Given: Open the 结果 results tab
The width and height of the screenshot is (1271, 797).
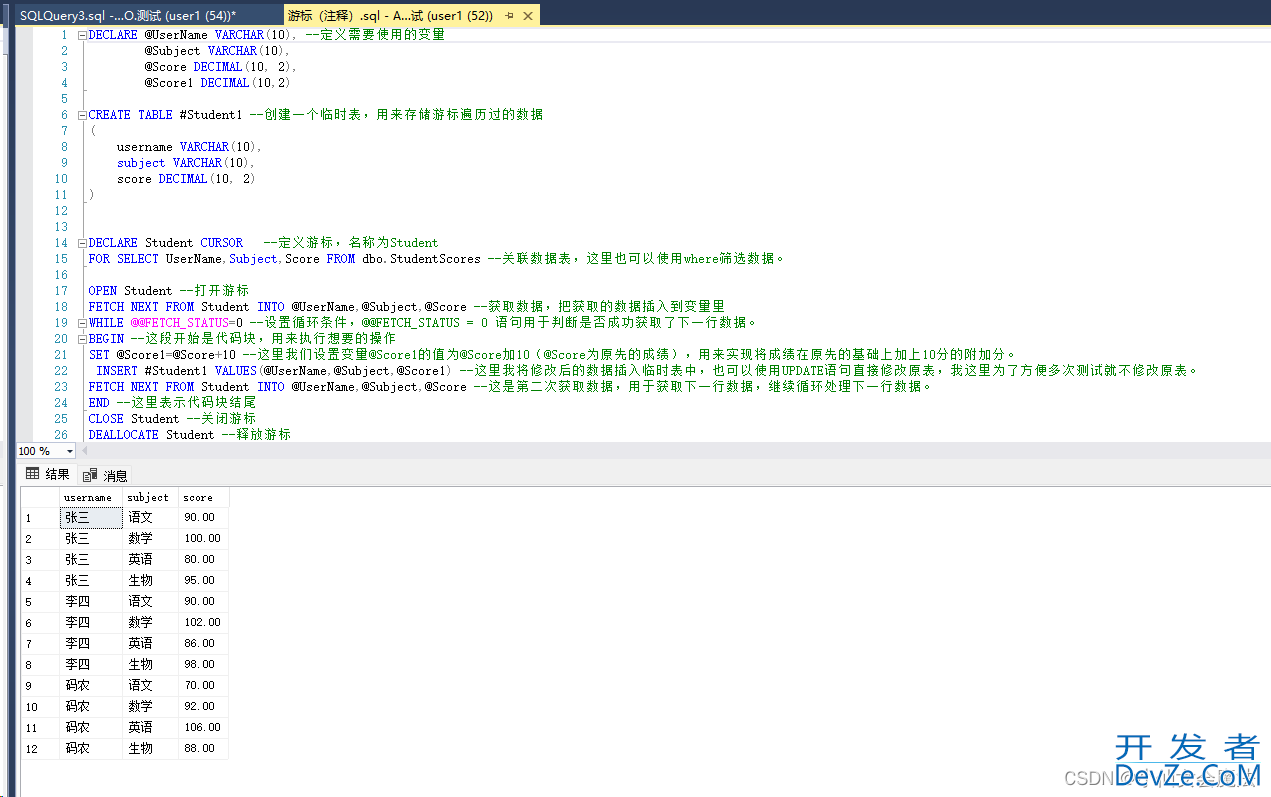Looking at the screenshot, I should pos(48,475).
